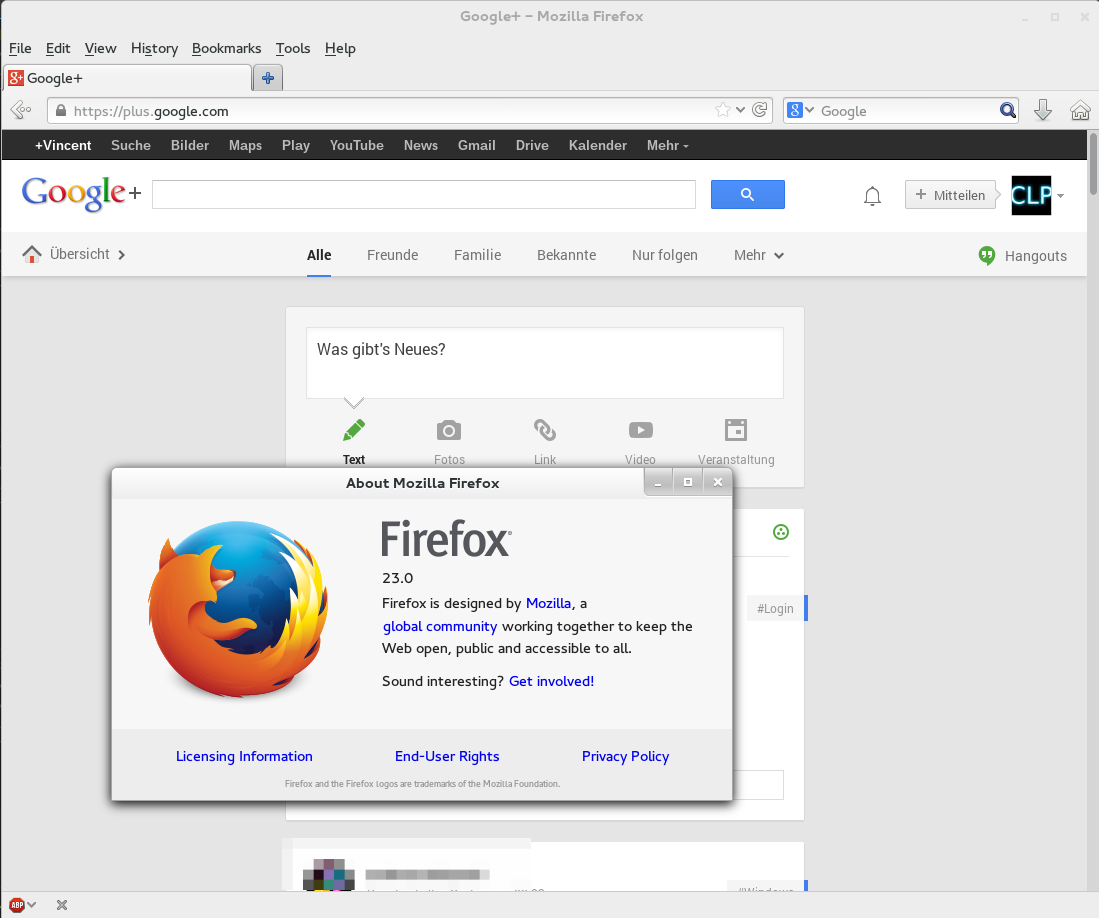Reload the page with the refresh icon
The width and height of the screenshot is (1099, 918).
760,111
